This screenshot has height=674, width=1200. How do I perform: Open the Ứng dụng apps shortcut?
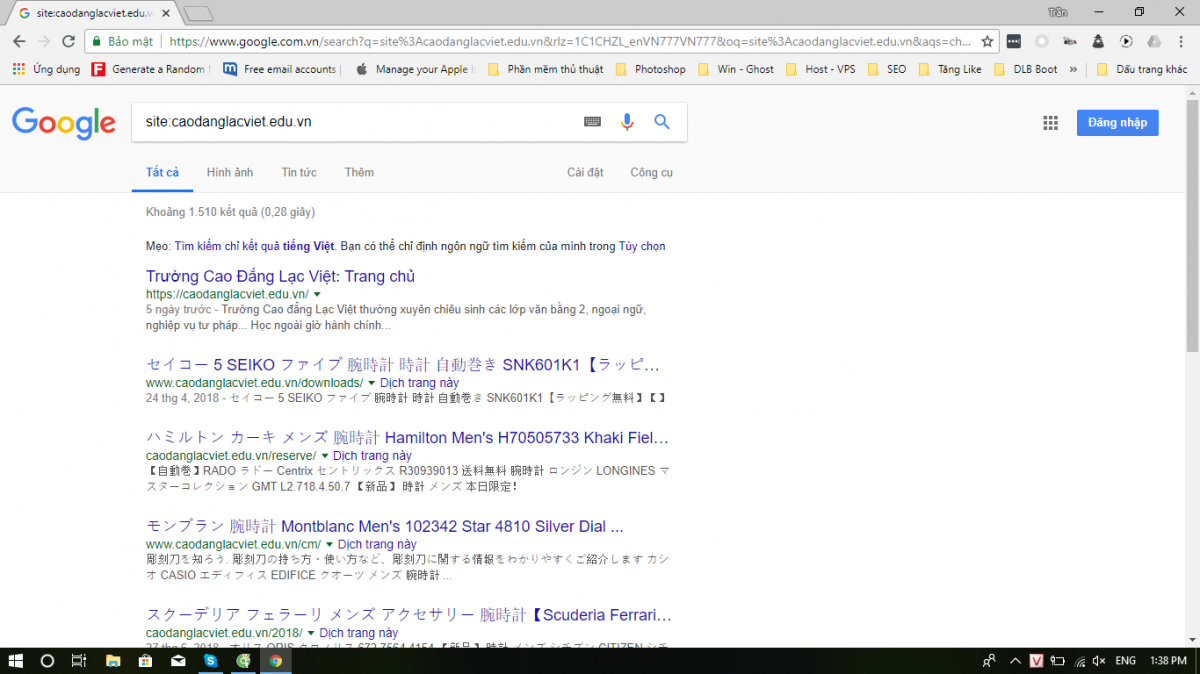coord(46,69)
